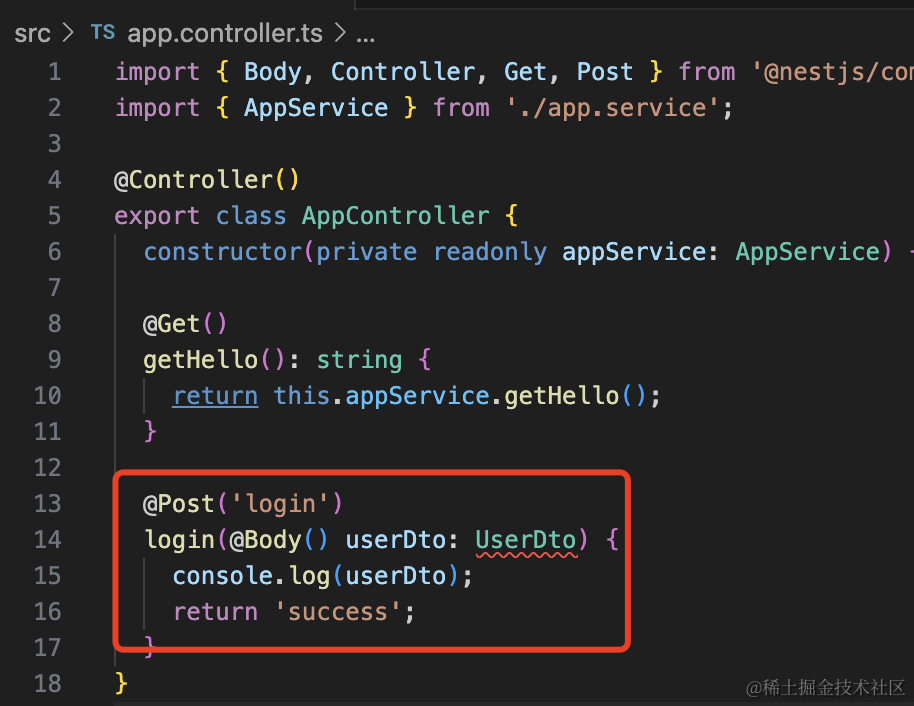
Task: Click the @Controller() decorator
Action: (x=207, y=180)
